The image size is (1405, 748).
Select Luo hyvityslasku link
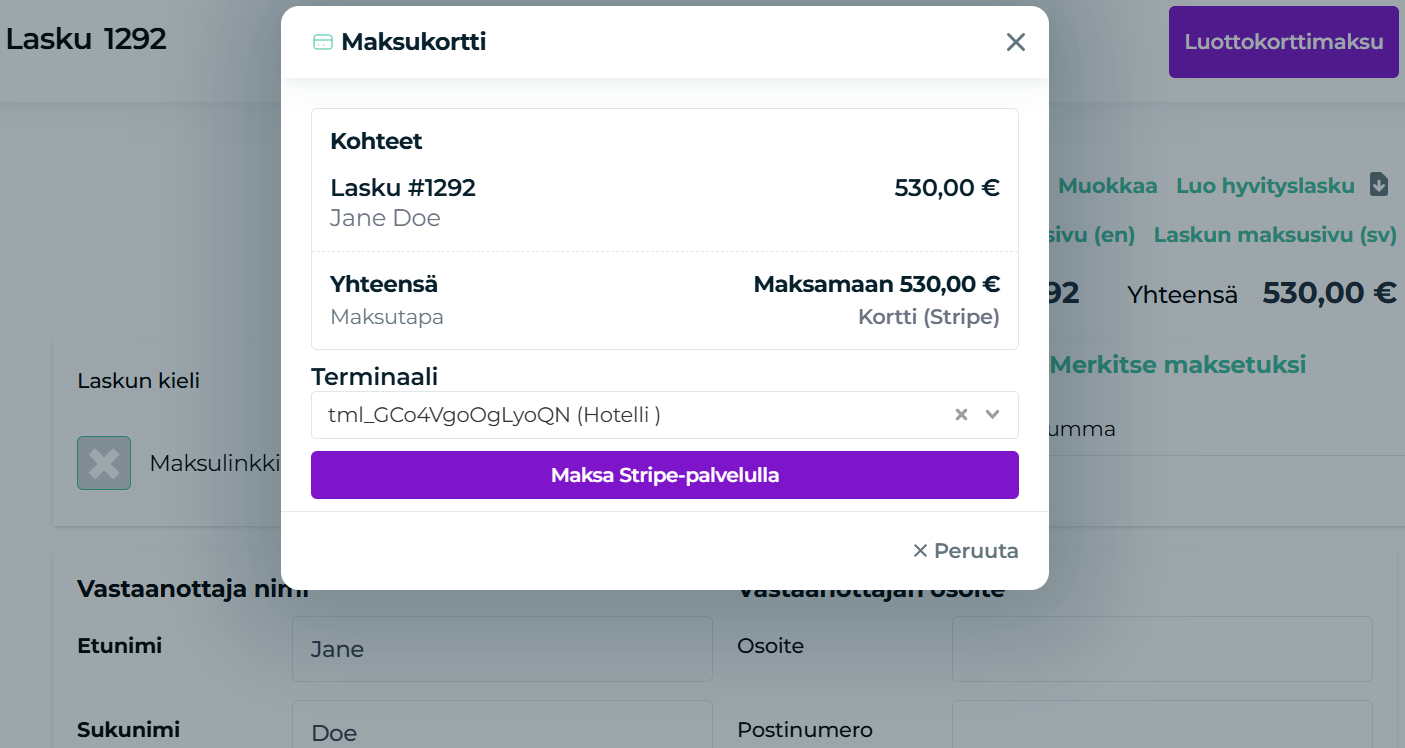pos(1265,185)
